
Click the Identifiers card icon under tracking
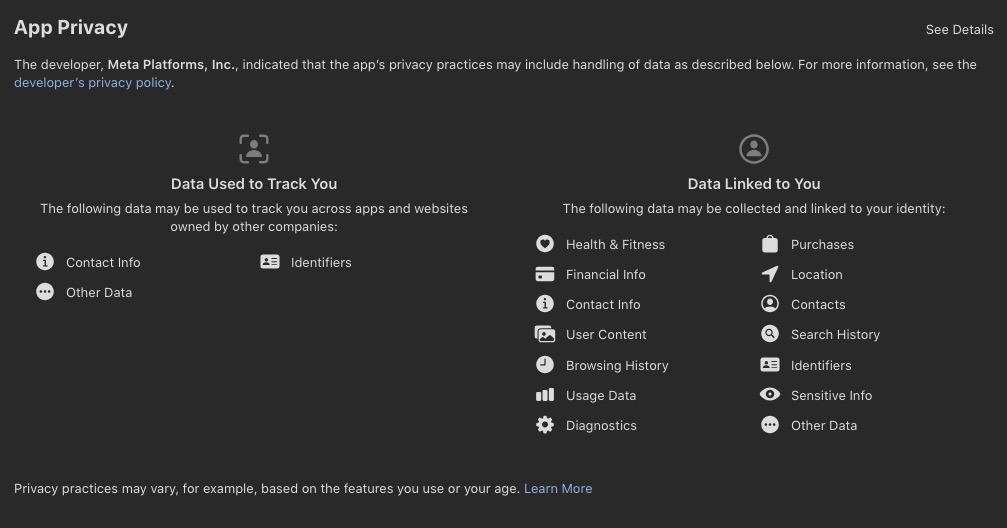270,261
